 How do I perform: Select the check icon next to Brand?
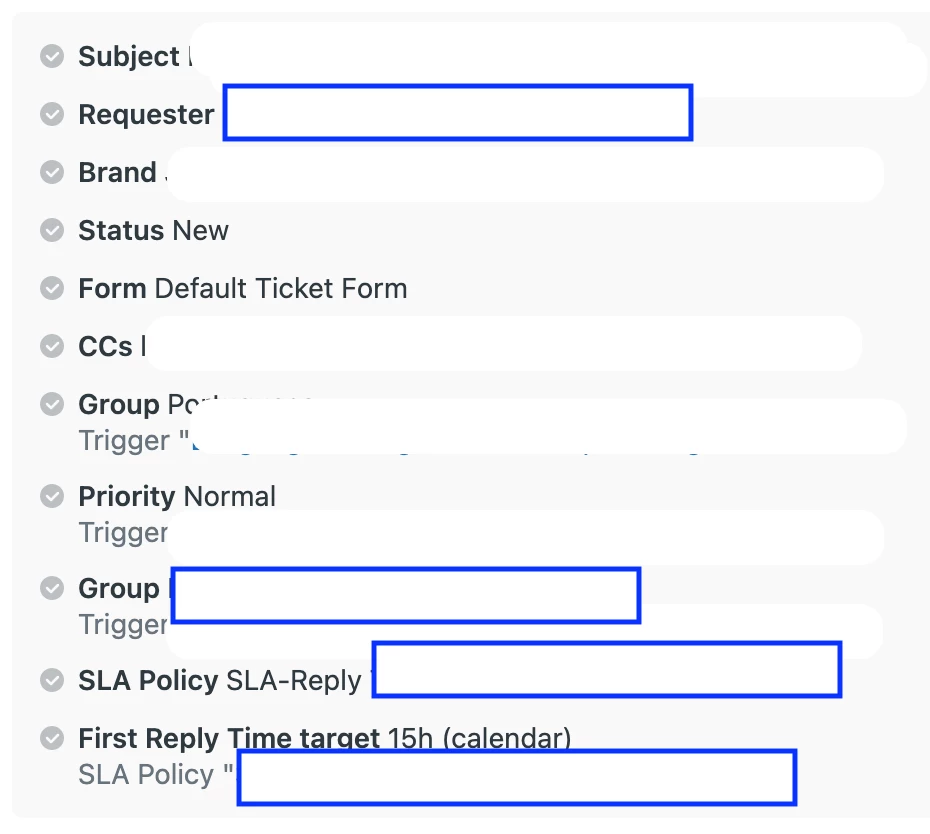click(52, 172)
